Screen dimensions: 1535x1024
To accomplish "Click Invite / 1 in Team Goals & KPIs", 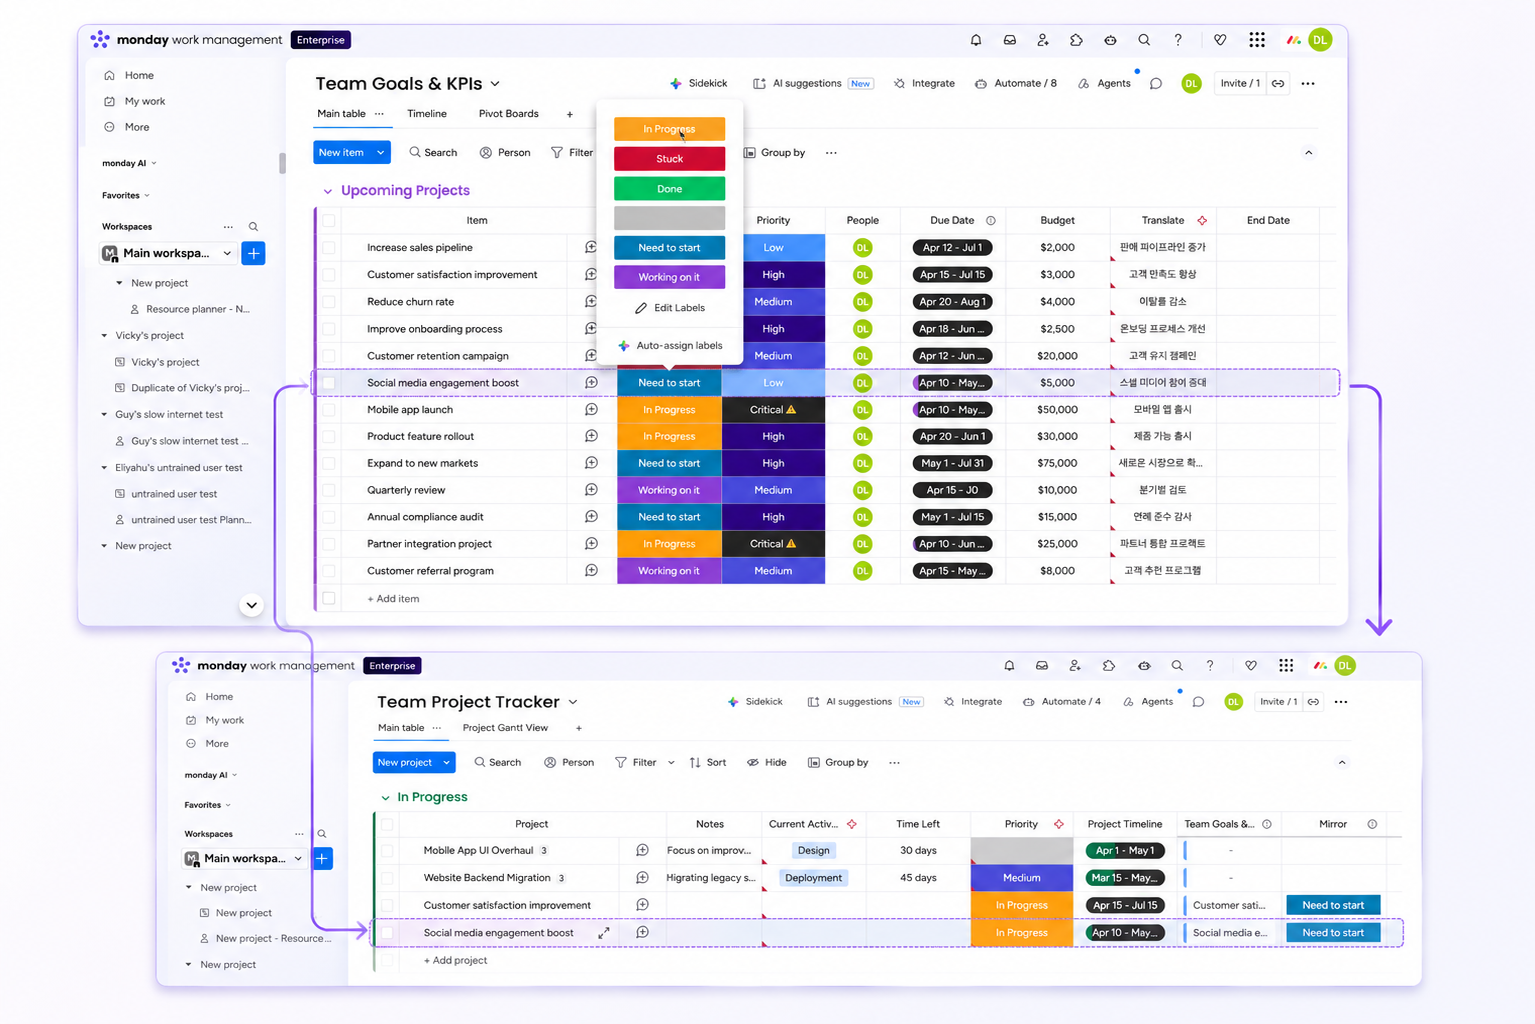I will tap(1240, 83).
